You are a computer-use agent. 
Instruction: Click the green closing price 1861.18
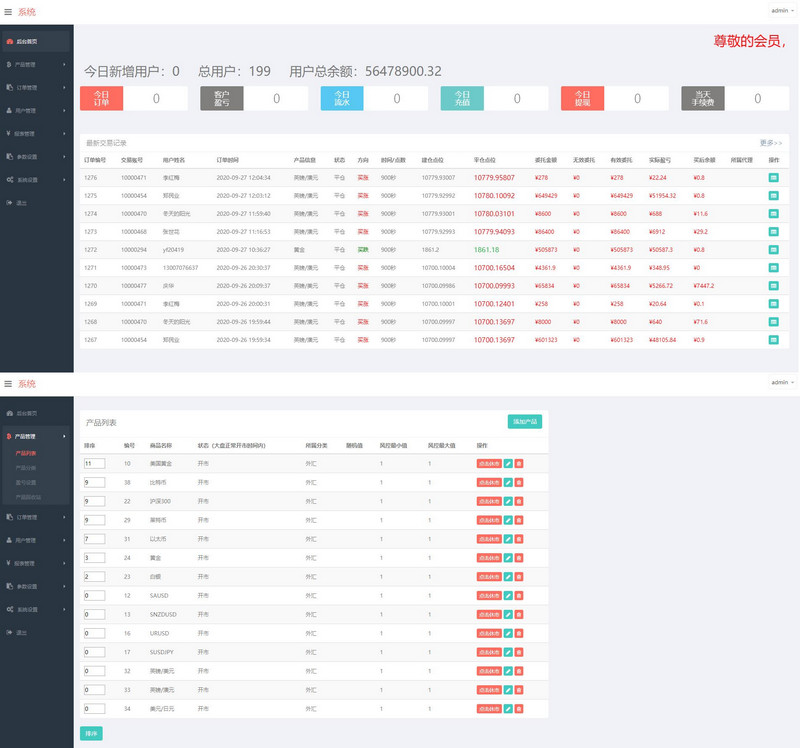click(x=487, y=250)
